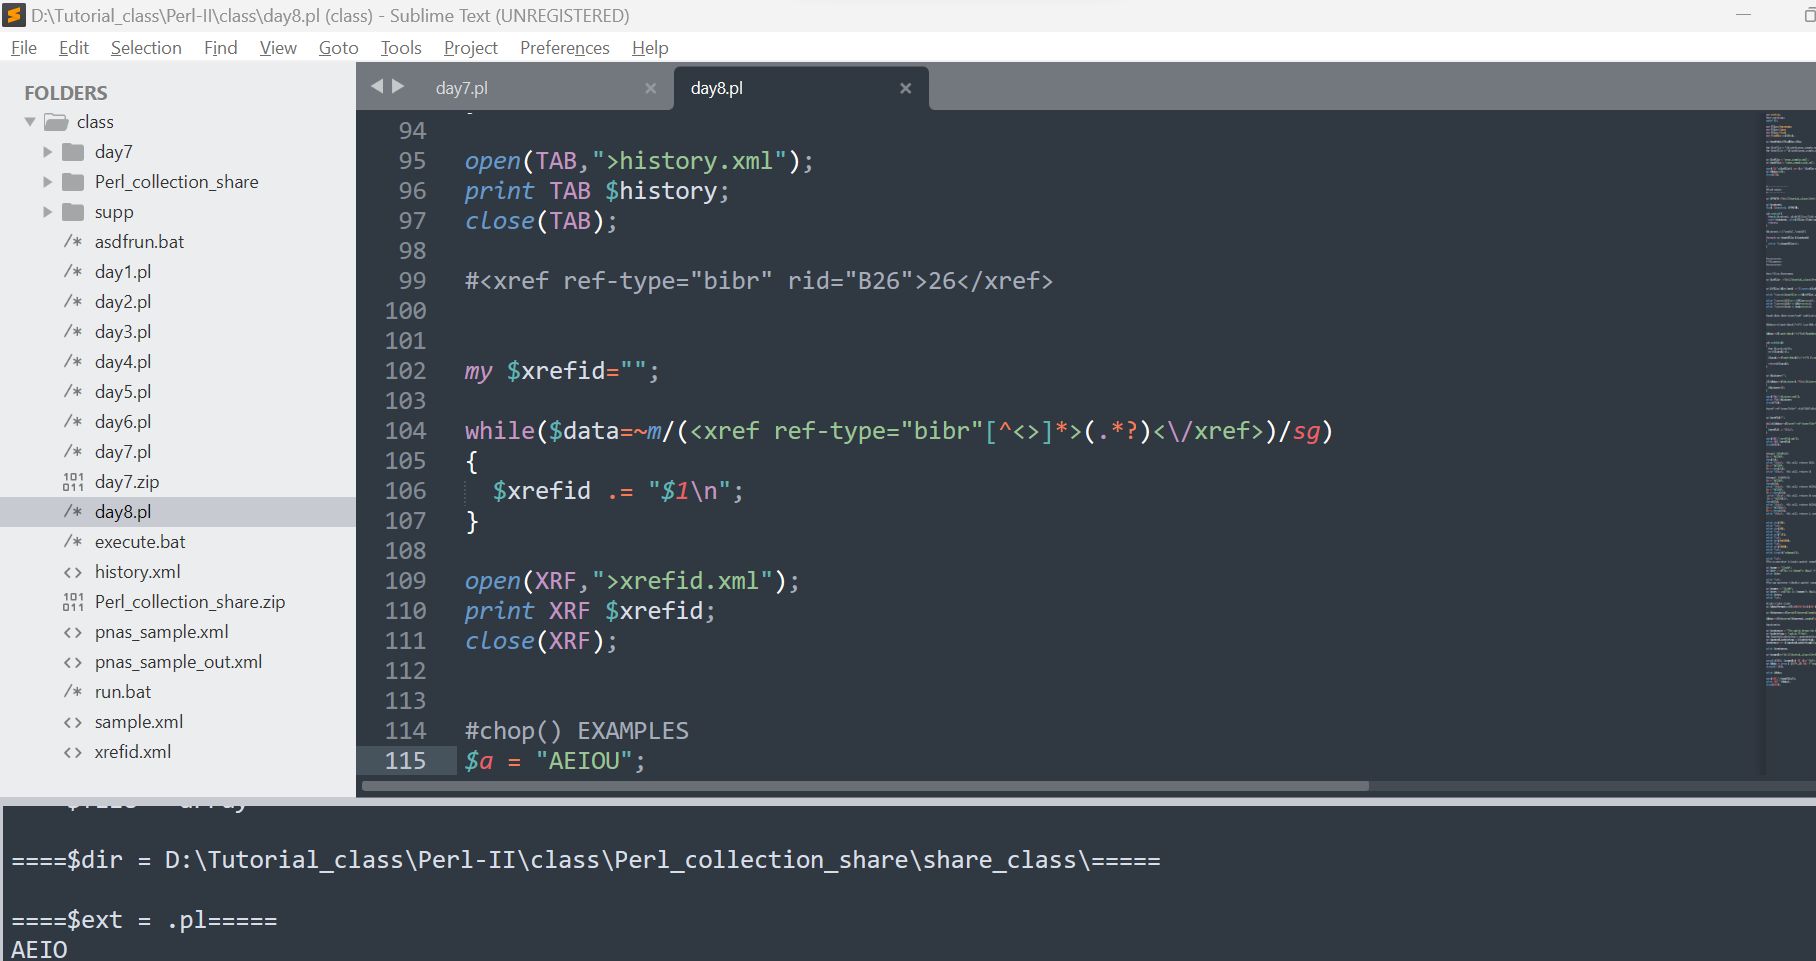Collapse the class root folder

click(30, 122)
